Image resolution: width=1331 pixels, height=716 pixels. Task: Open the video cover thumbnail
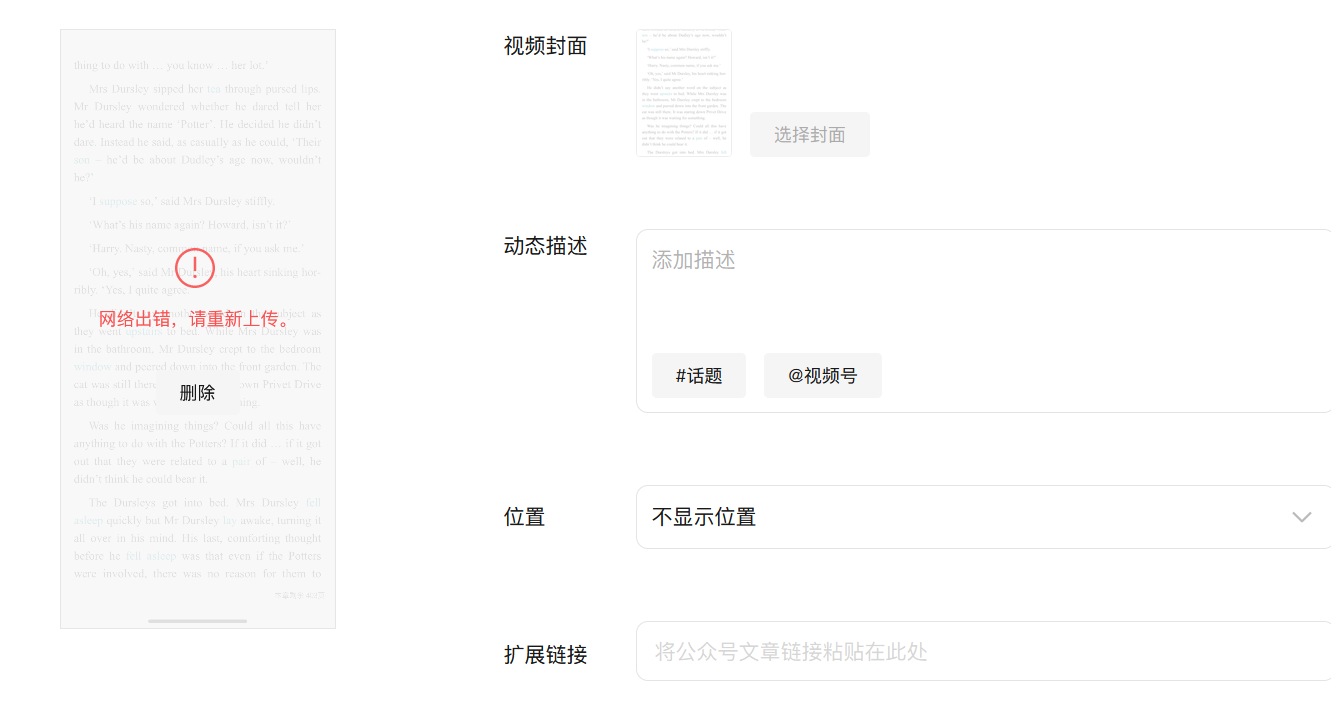pyautogui.click(x=684, y=93)
